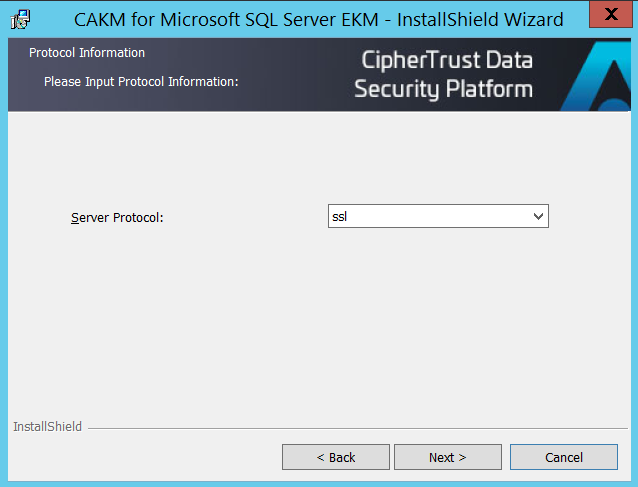Click the InstallShield footer label
Viewport: 638px width, 487px height.
47,427
